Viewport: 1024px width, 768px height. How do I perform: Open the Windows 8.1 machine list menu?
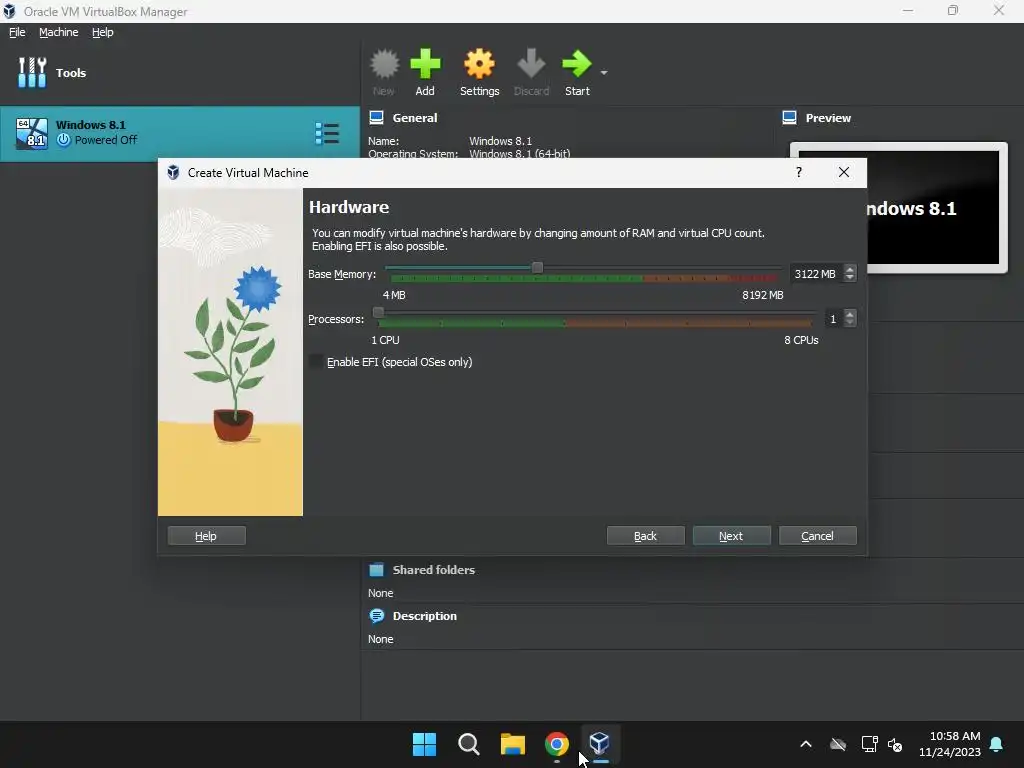click(x=327, y=133)
